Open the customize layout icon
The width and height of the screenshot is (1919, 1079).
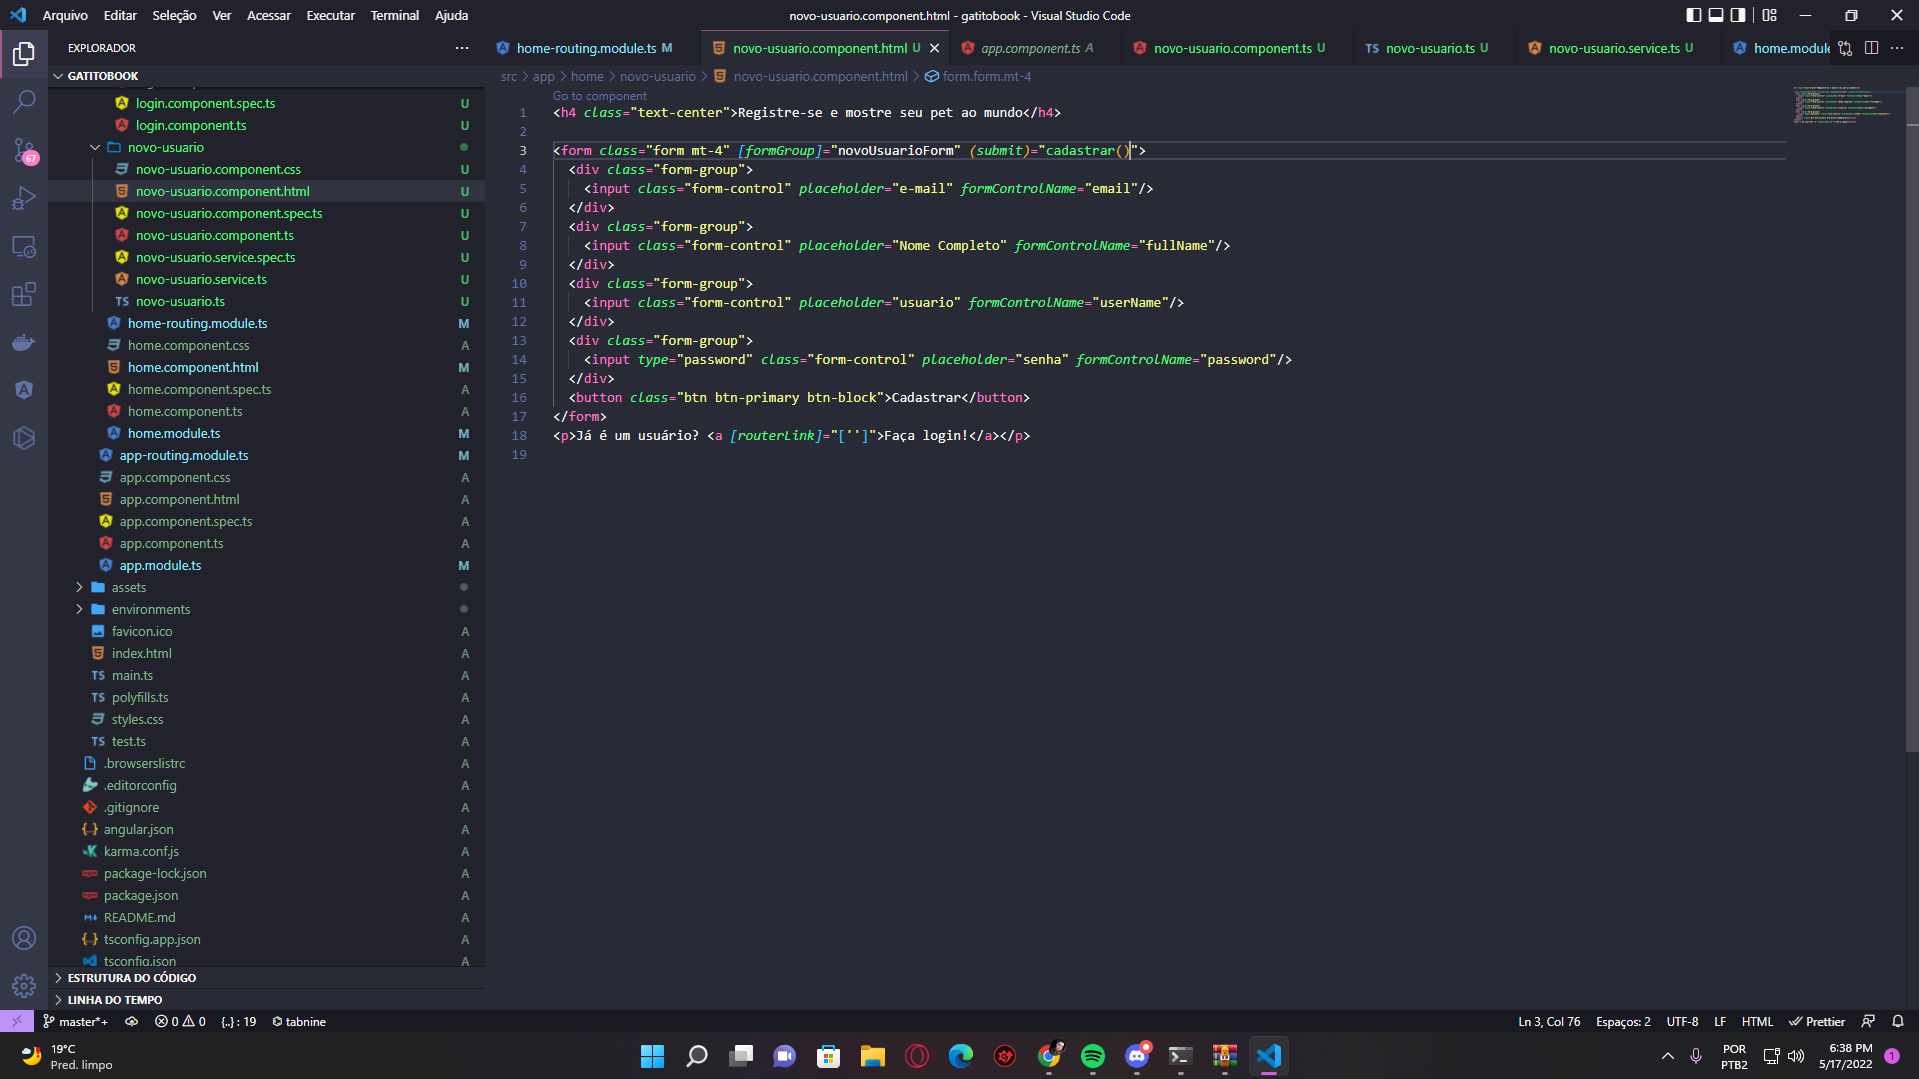click(x=1770, y=15)
